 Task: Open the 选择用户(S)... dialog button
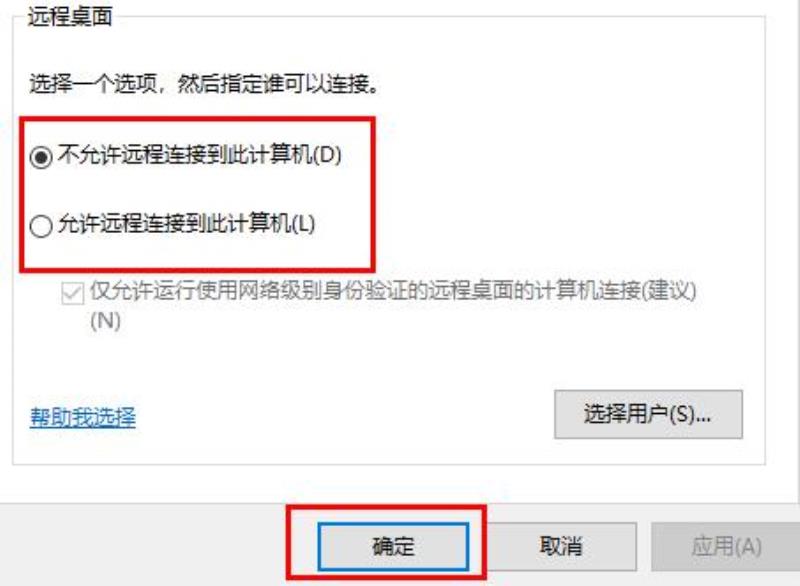648,414
